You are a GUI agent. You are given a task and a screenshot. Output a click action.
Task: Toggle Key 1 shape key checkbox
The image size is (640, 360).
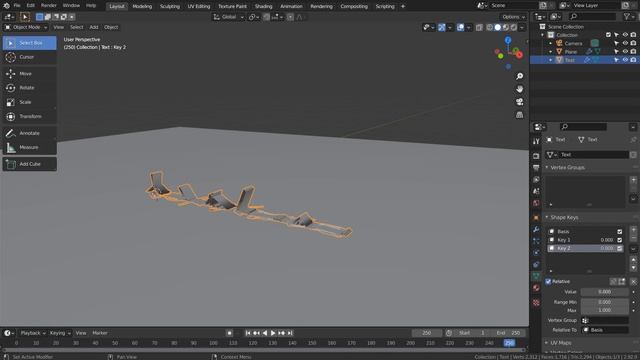pyautogui.click(x=620, y=240)
